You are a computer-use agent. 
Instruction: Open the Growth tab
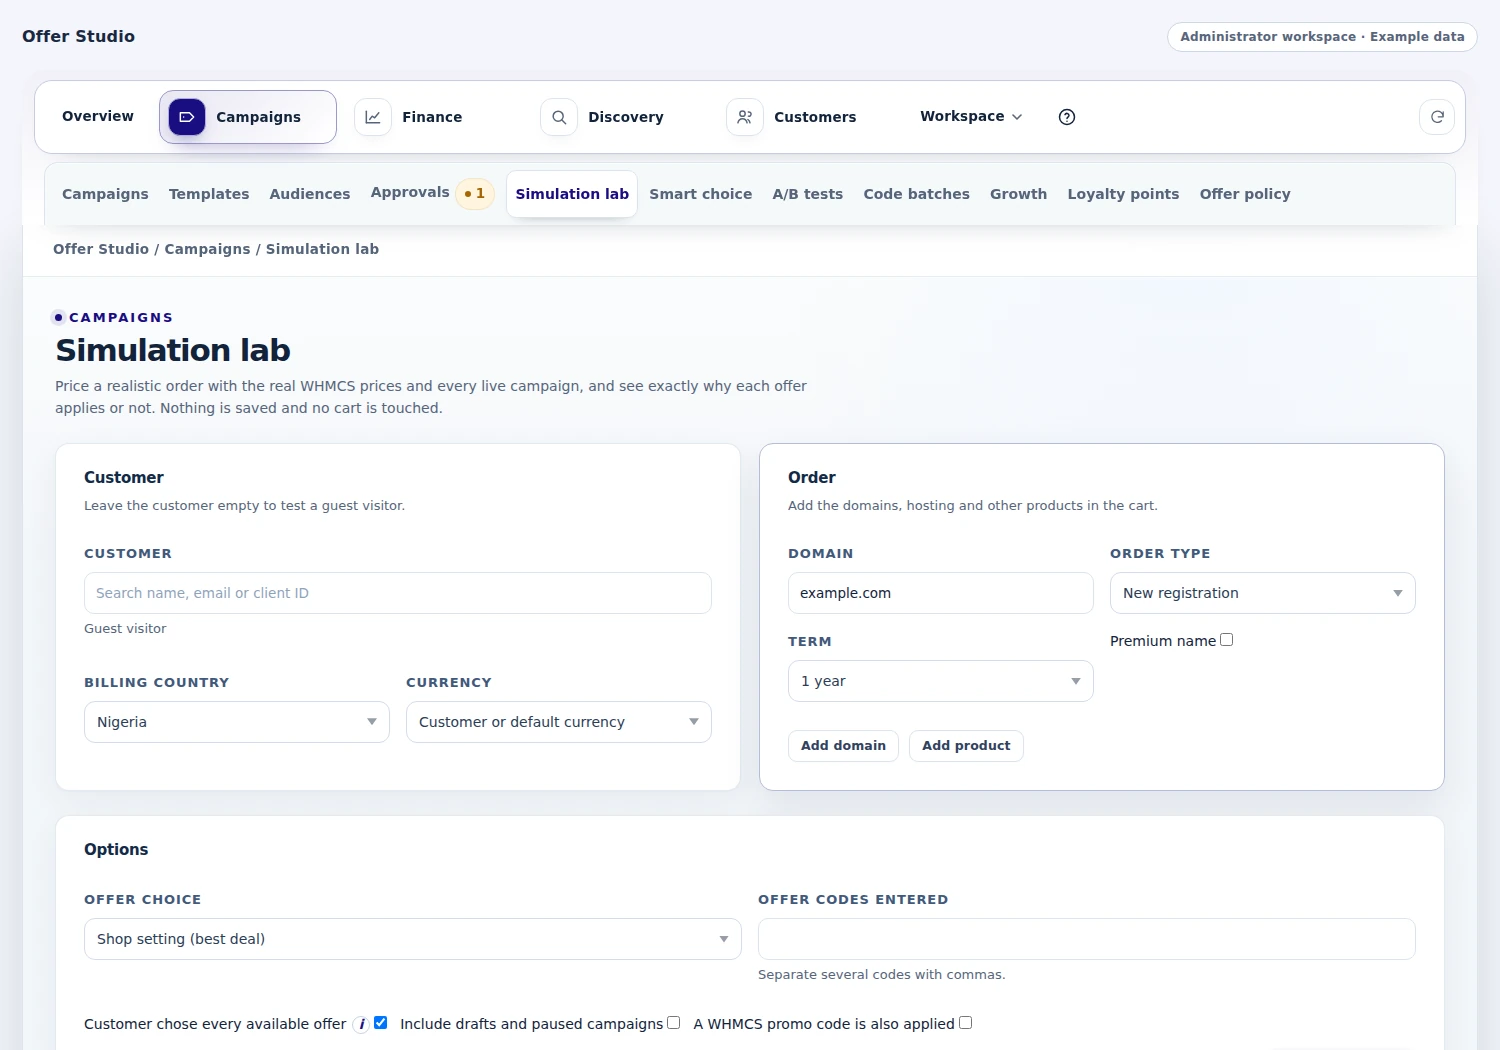[1019, 194]
